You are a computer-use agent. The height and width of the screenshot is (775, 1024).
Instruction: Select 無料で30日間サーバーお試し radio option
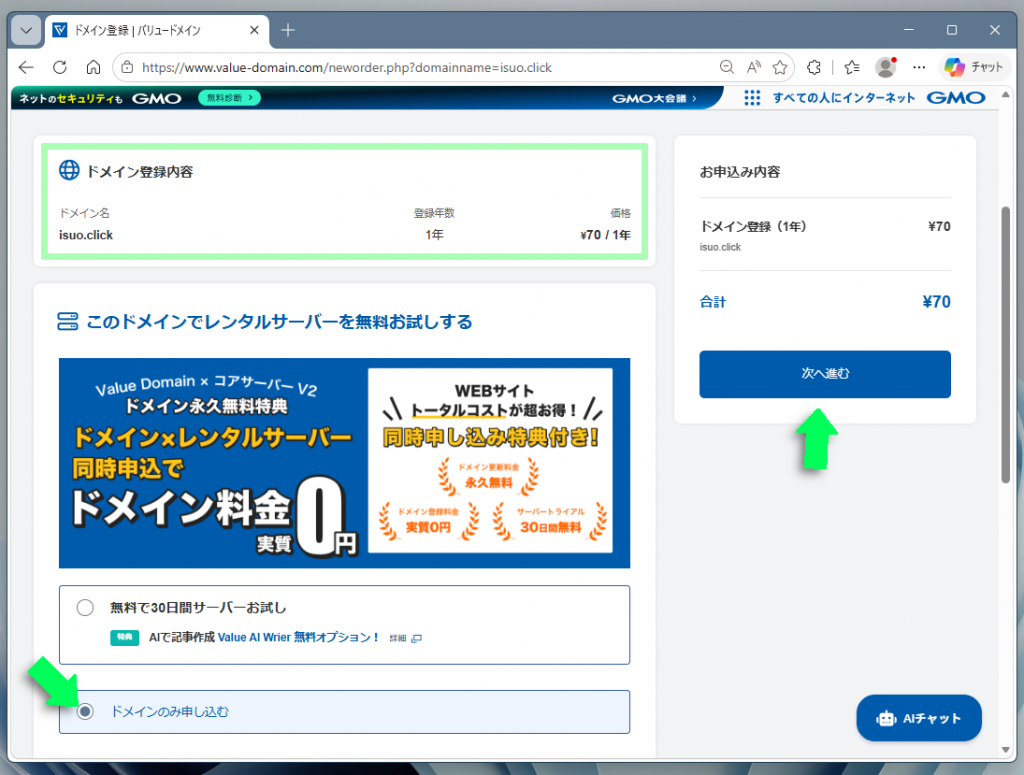click(x=85, y=608)
